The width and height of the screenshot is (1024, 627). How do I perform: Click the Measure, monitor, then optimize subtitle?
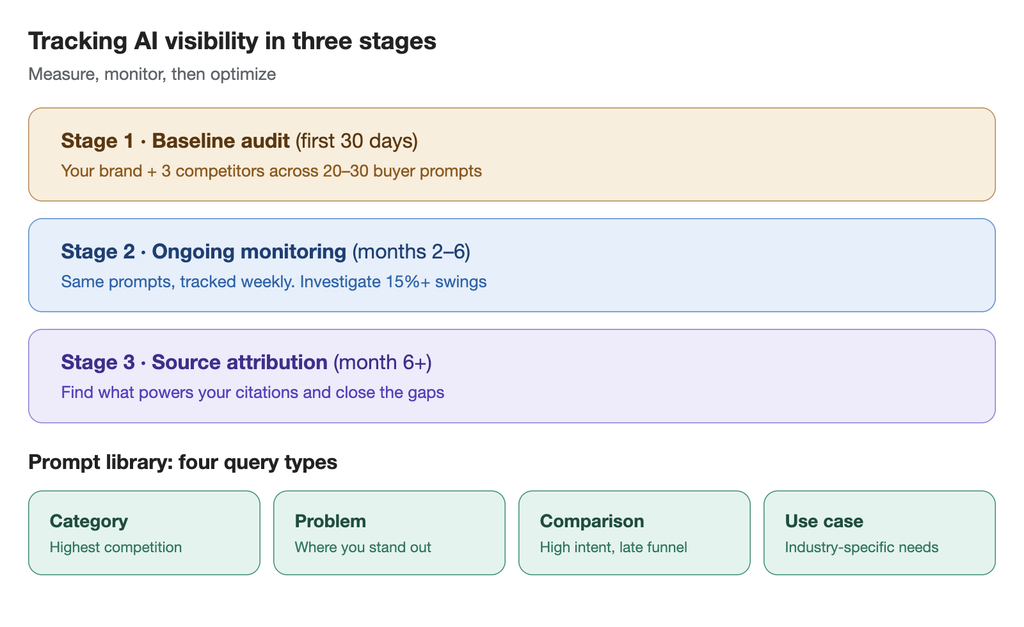pos(152,74)
